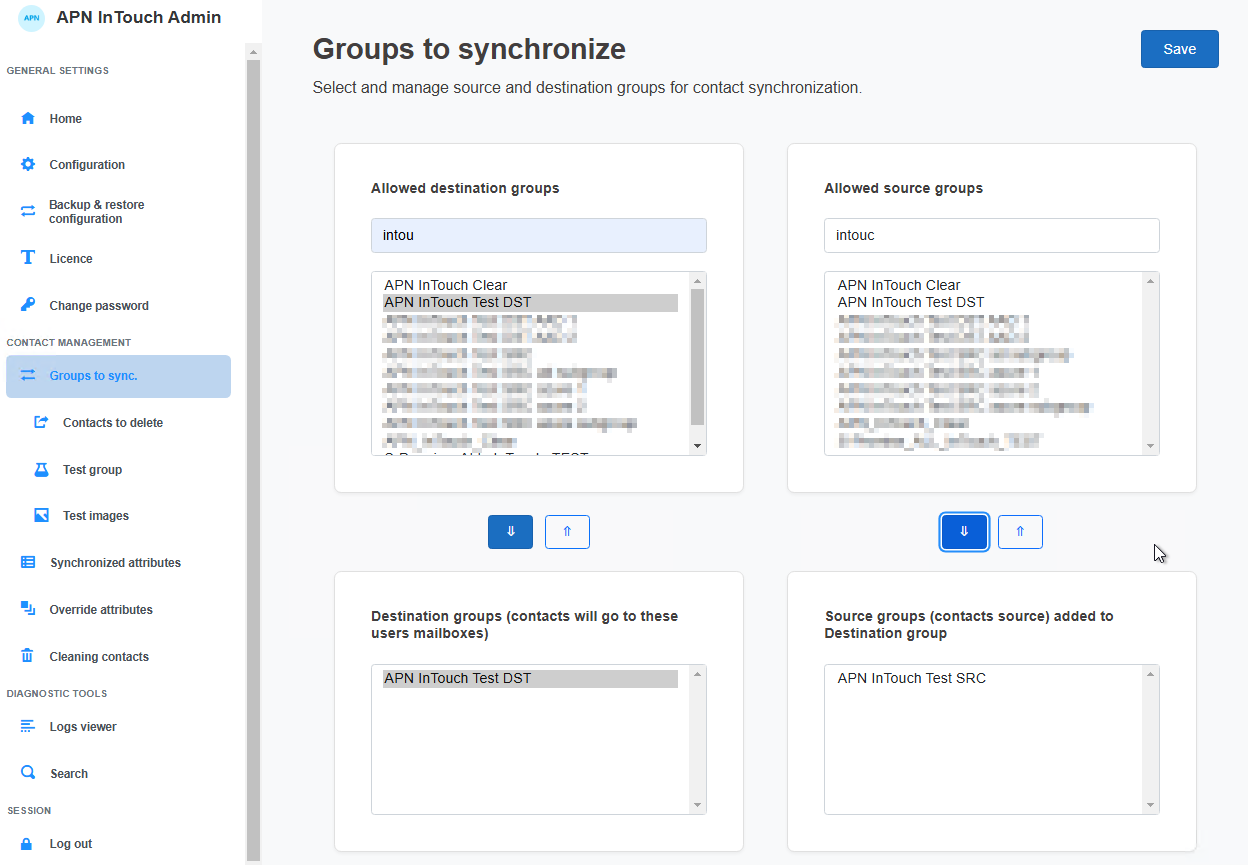
Task: Open the Synchronized attributes menu item
Action: tap(115, 563)
